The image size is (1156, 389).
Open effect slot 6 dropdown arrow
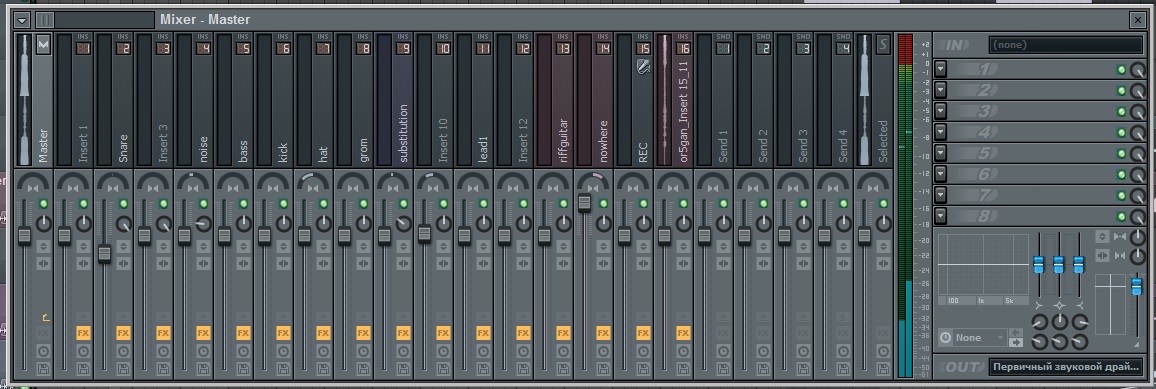(940, 174)
